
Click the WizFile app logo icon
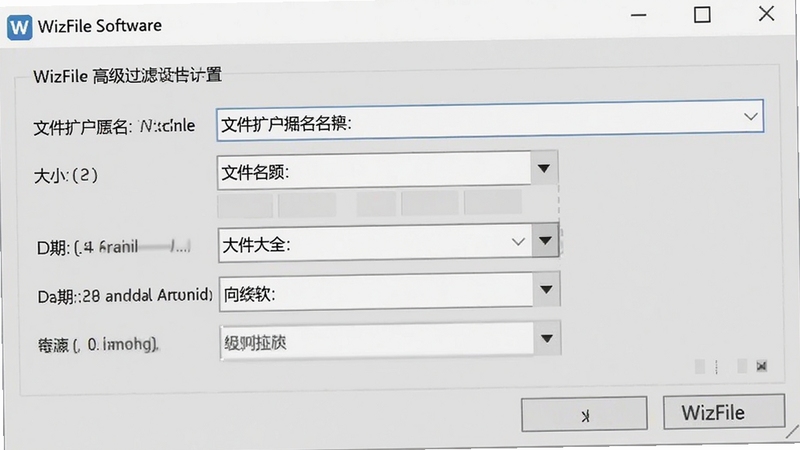point(19,27)
